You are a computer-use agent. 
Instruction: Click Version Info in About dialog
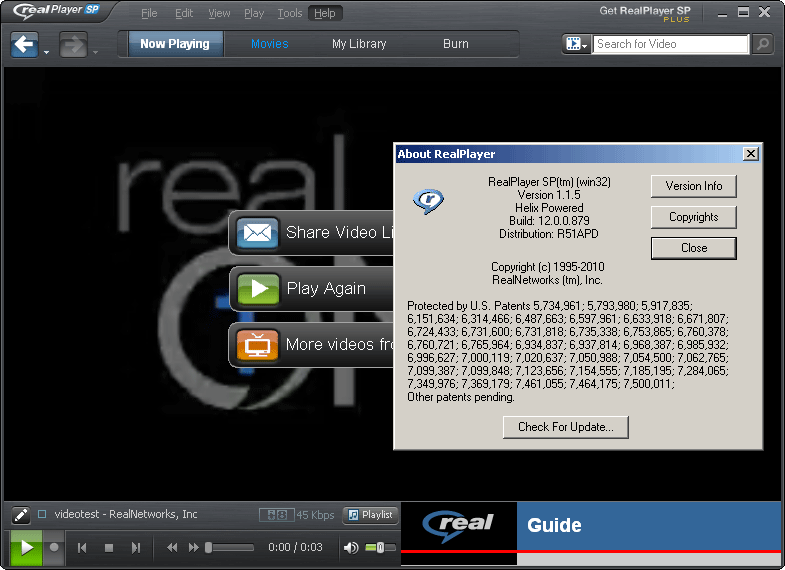coord(693,186)
